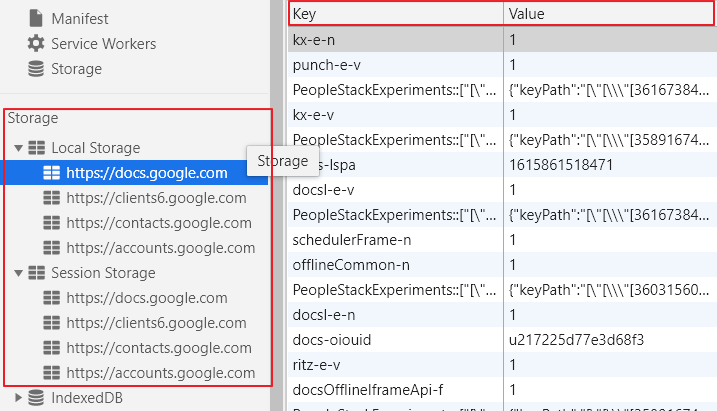Select Session Storage https://docs.google.com
This screenshot has height=411, width=717.
tap(147, 298)
